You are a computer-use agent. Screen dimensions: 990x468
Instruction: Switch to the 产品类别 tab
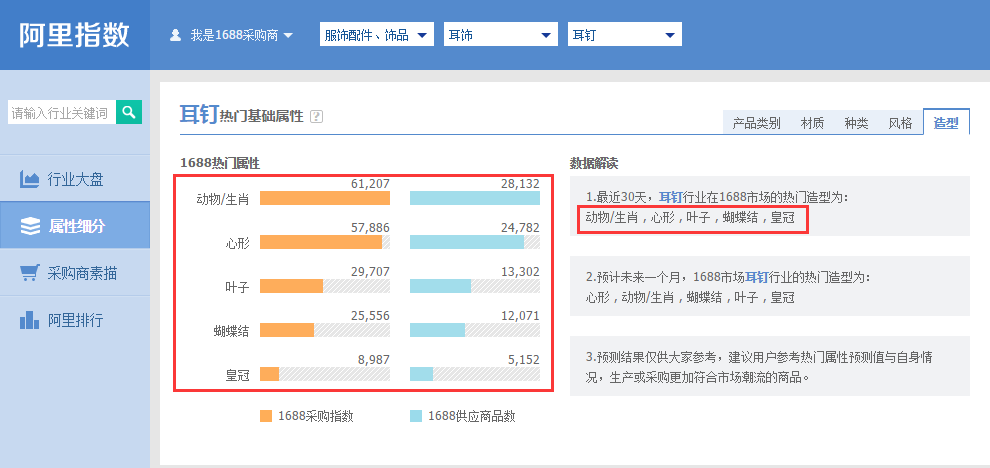(x=756, y=123)
